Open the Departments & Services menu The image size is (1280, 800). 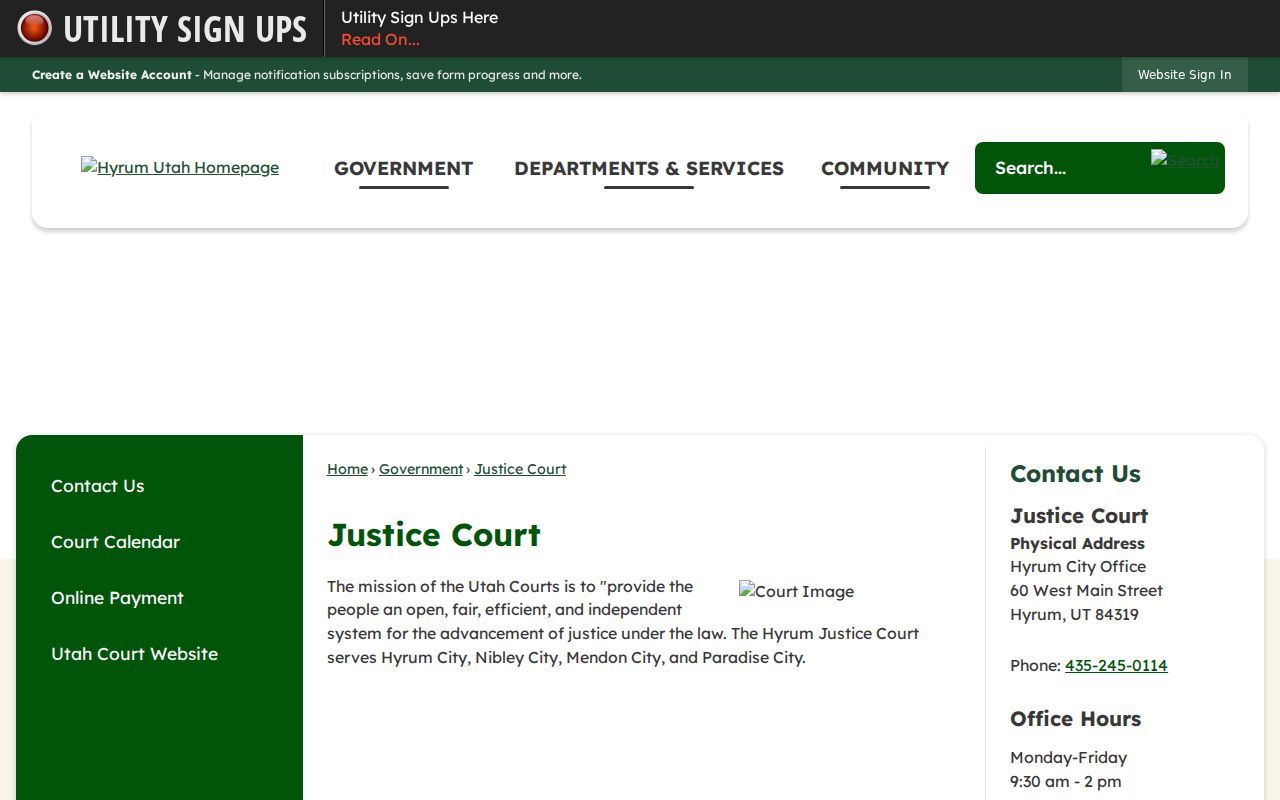(649, 168)
